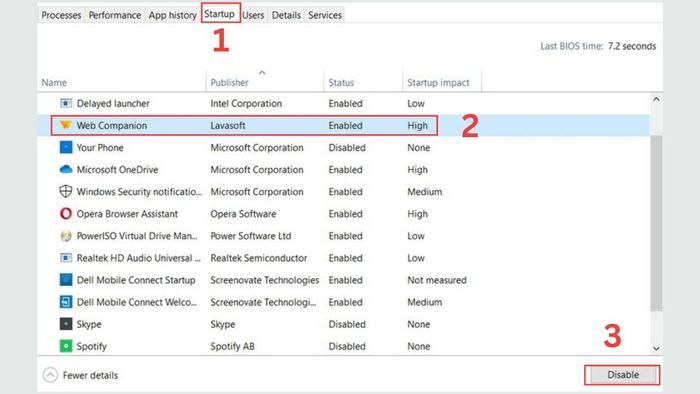Click the Opera Software publisher cell

pyautogui.click(x=243, y=214)
